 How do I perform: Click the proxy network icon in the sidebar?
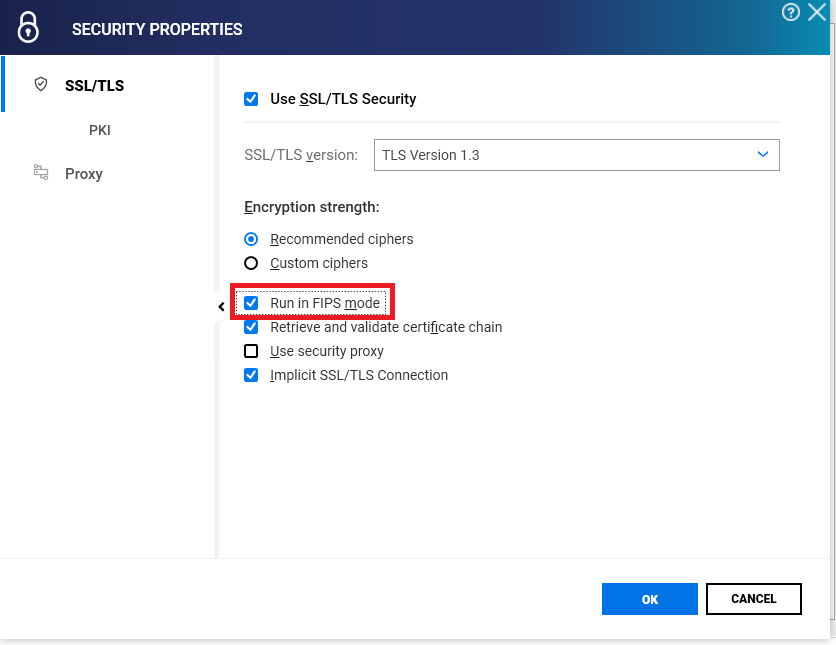[x=40, y=172]
